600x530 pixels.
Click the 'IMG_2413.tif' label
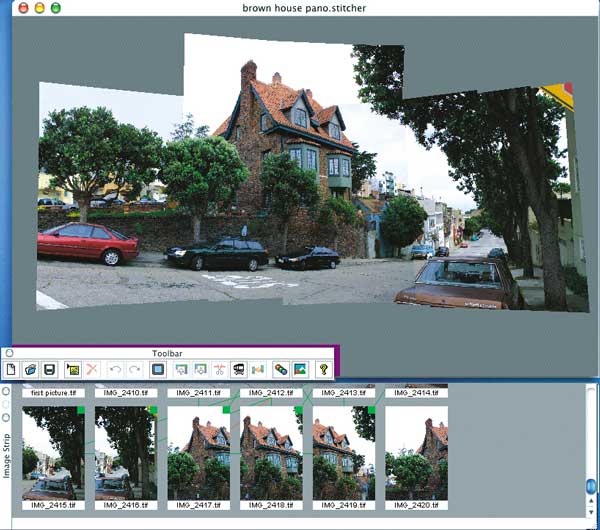tap(344, 393)
